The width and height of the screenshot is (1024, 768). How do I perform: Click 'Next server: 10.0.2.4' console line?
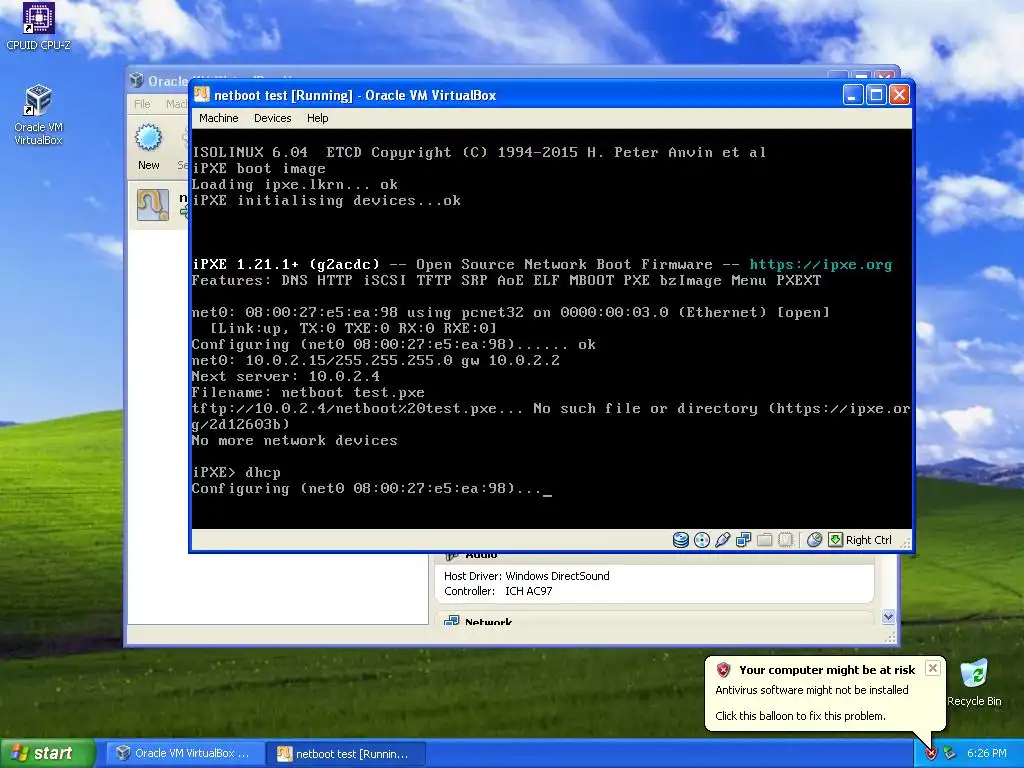coord(285,376)
